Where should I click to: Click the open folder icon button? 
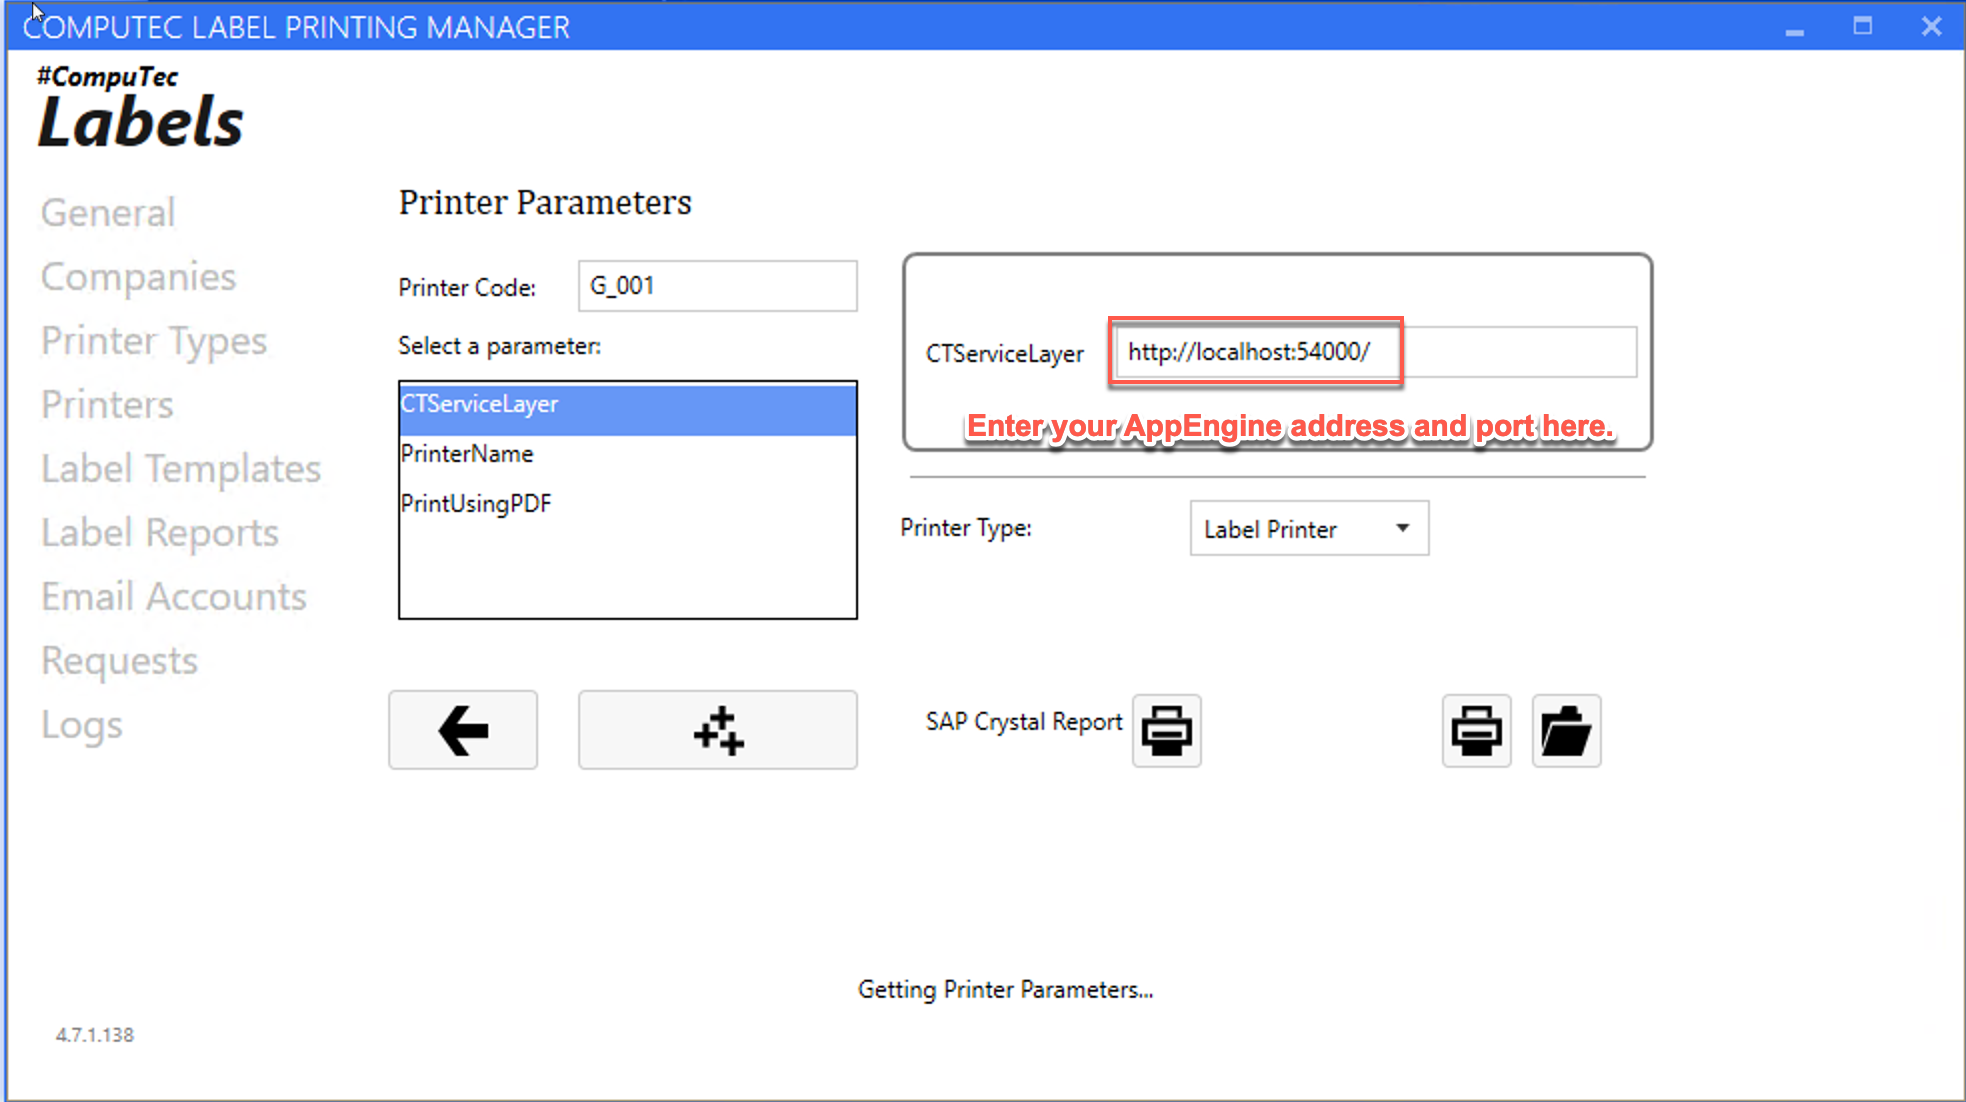pyautogui.click(x=1566, y=731)
